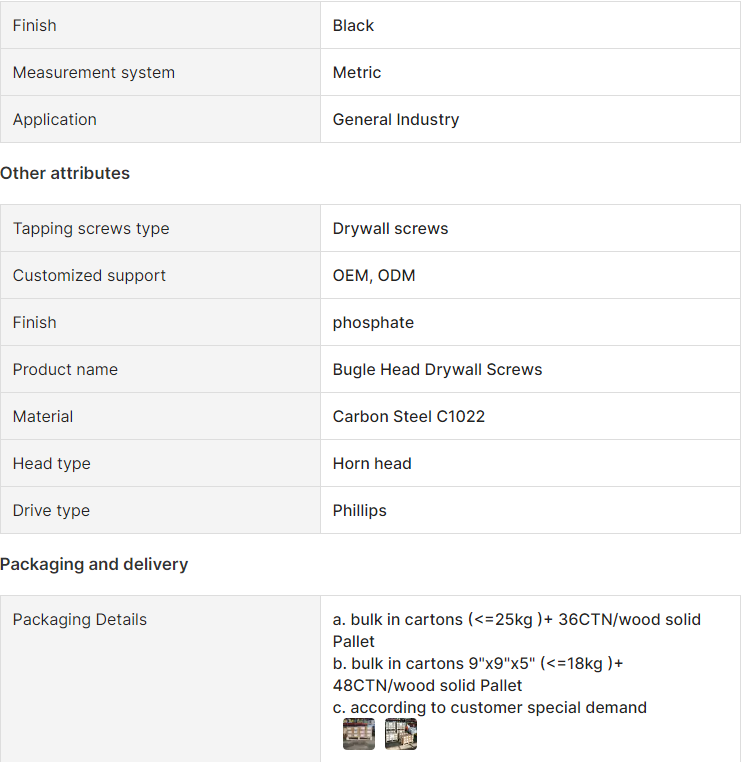The image size is (742, 762).
Task: Click the 'Black' finish value
Action: tap(353, 25)
